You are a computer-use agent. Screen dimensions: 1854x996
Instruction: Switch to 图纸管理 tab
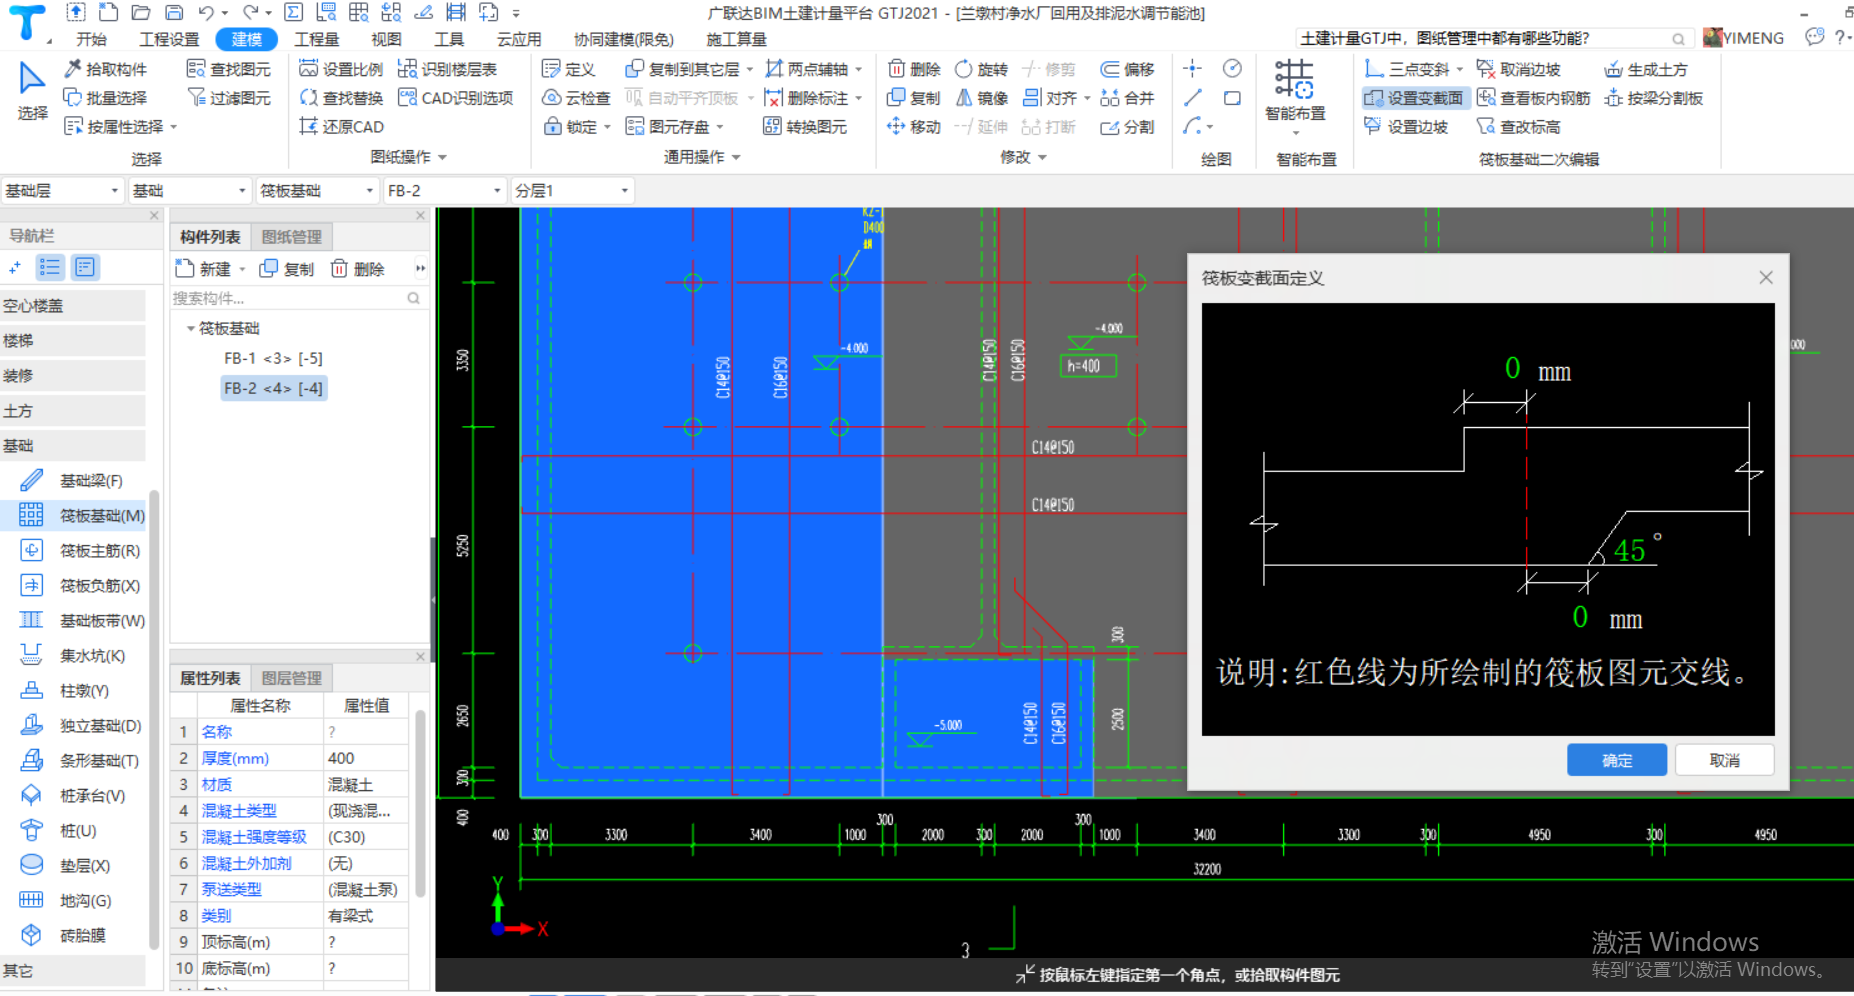point(291,237)
